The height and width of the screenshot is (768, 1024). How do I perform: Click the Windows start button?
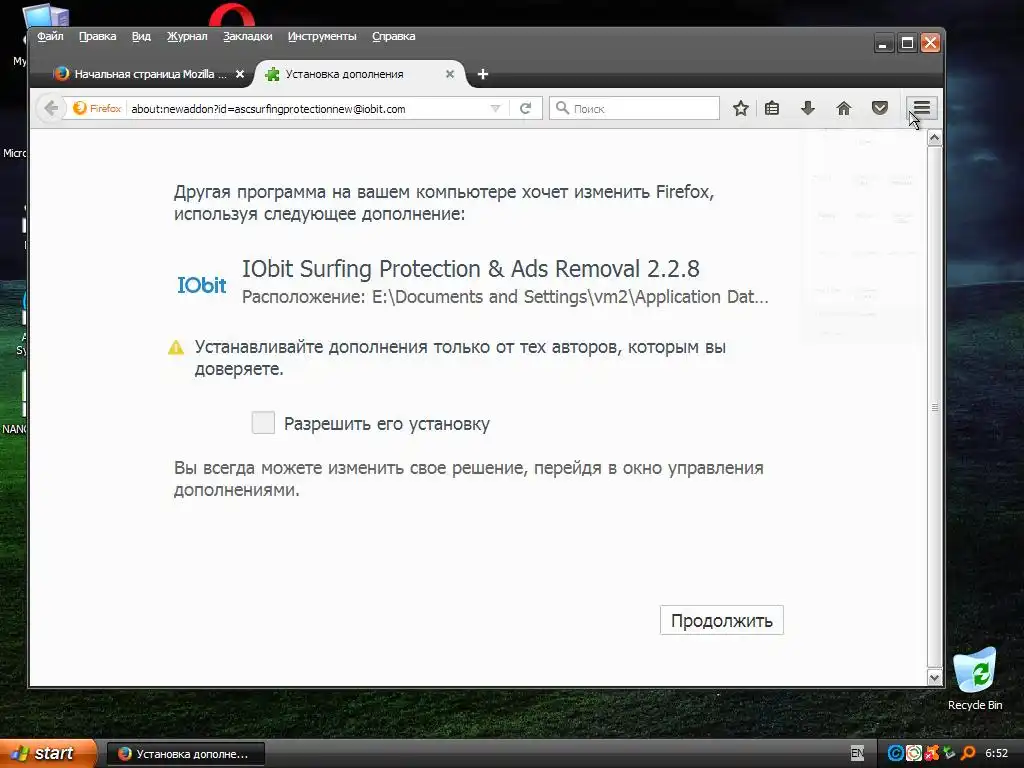coord(47,753)
